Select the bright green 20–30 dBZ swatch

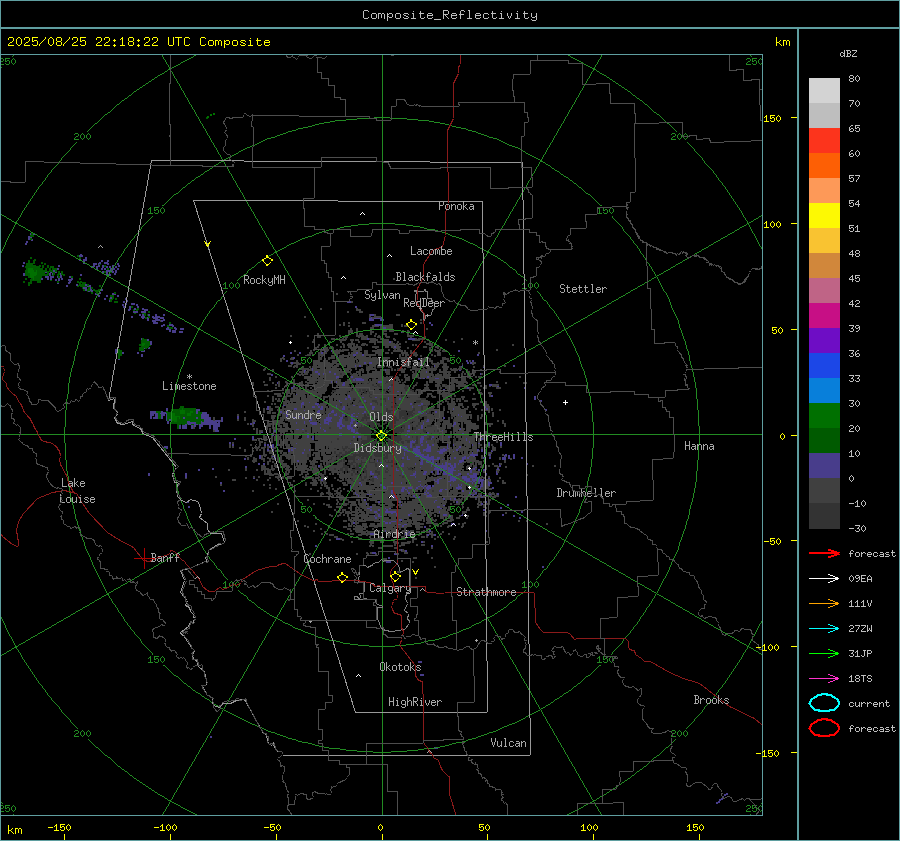click(824, 415)
